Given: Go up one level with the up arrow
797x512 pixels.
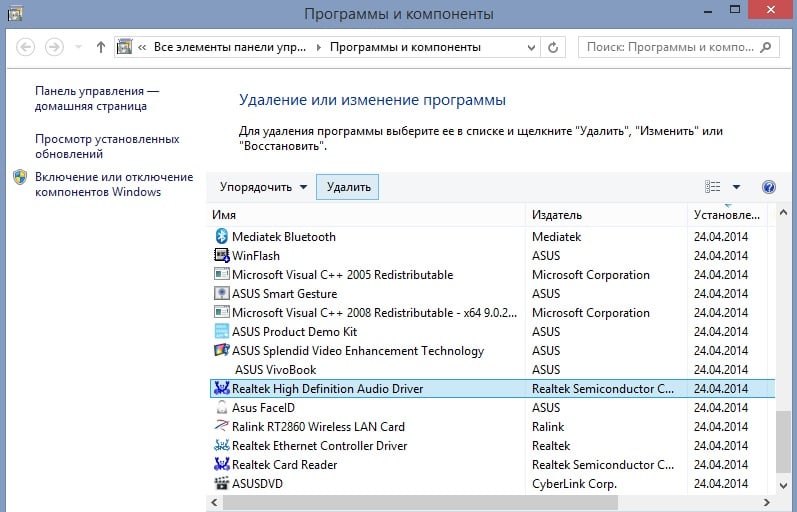Looking at the screenshot, I should 101,47.
